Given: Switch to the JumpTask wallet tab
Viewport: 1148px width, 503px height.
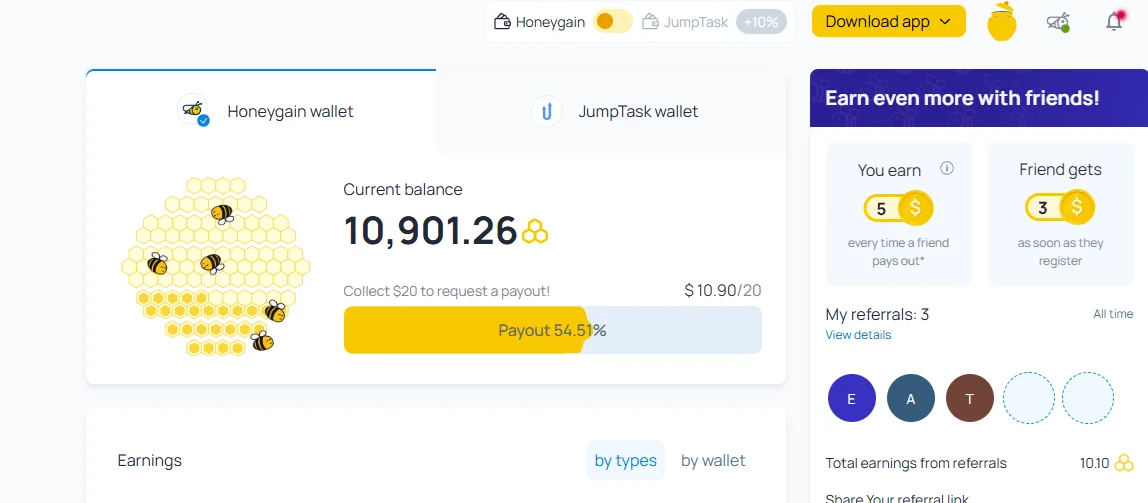Looking at the screenshot, I should pos(611,111).
